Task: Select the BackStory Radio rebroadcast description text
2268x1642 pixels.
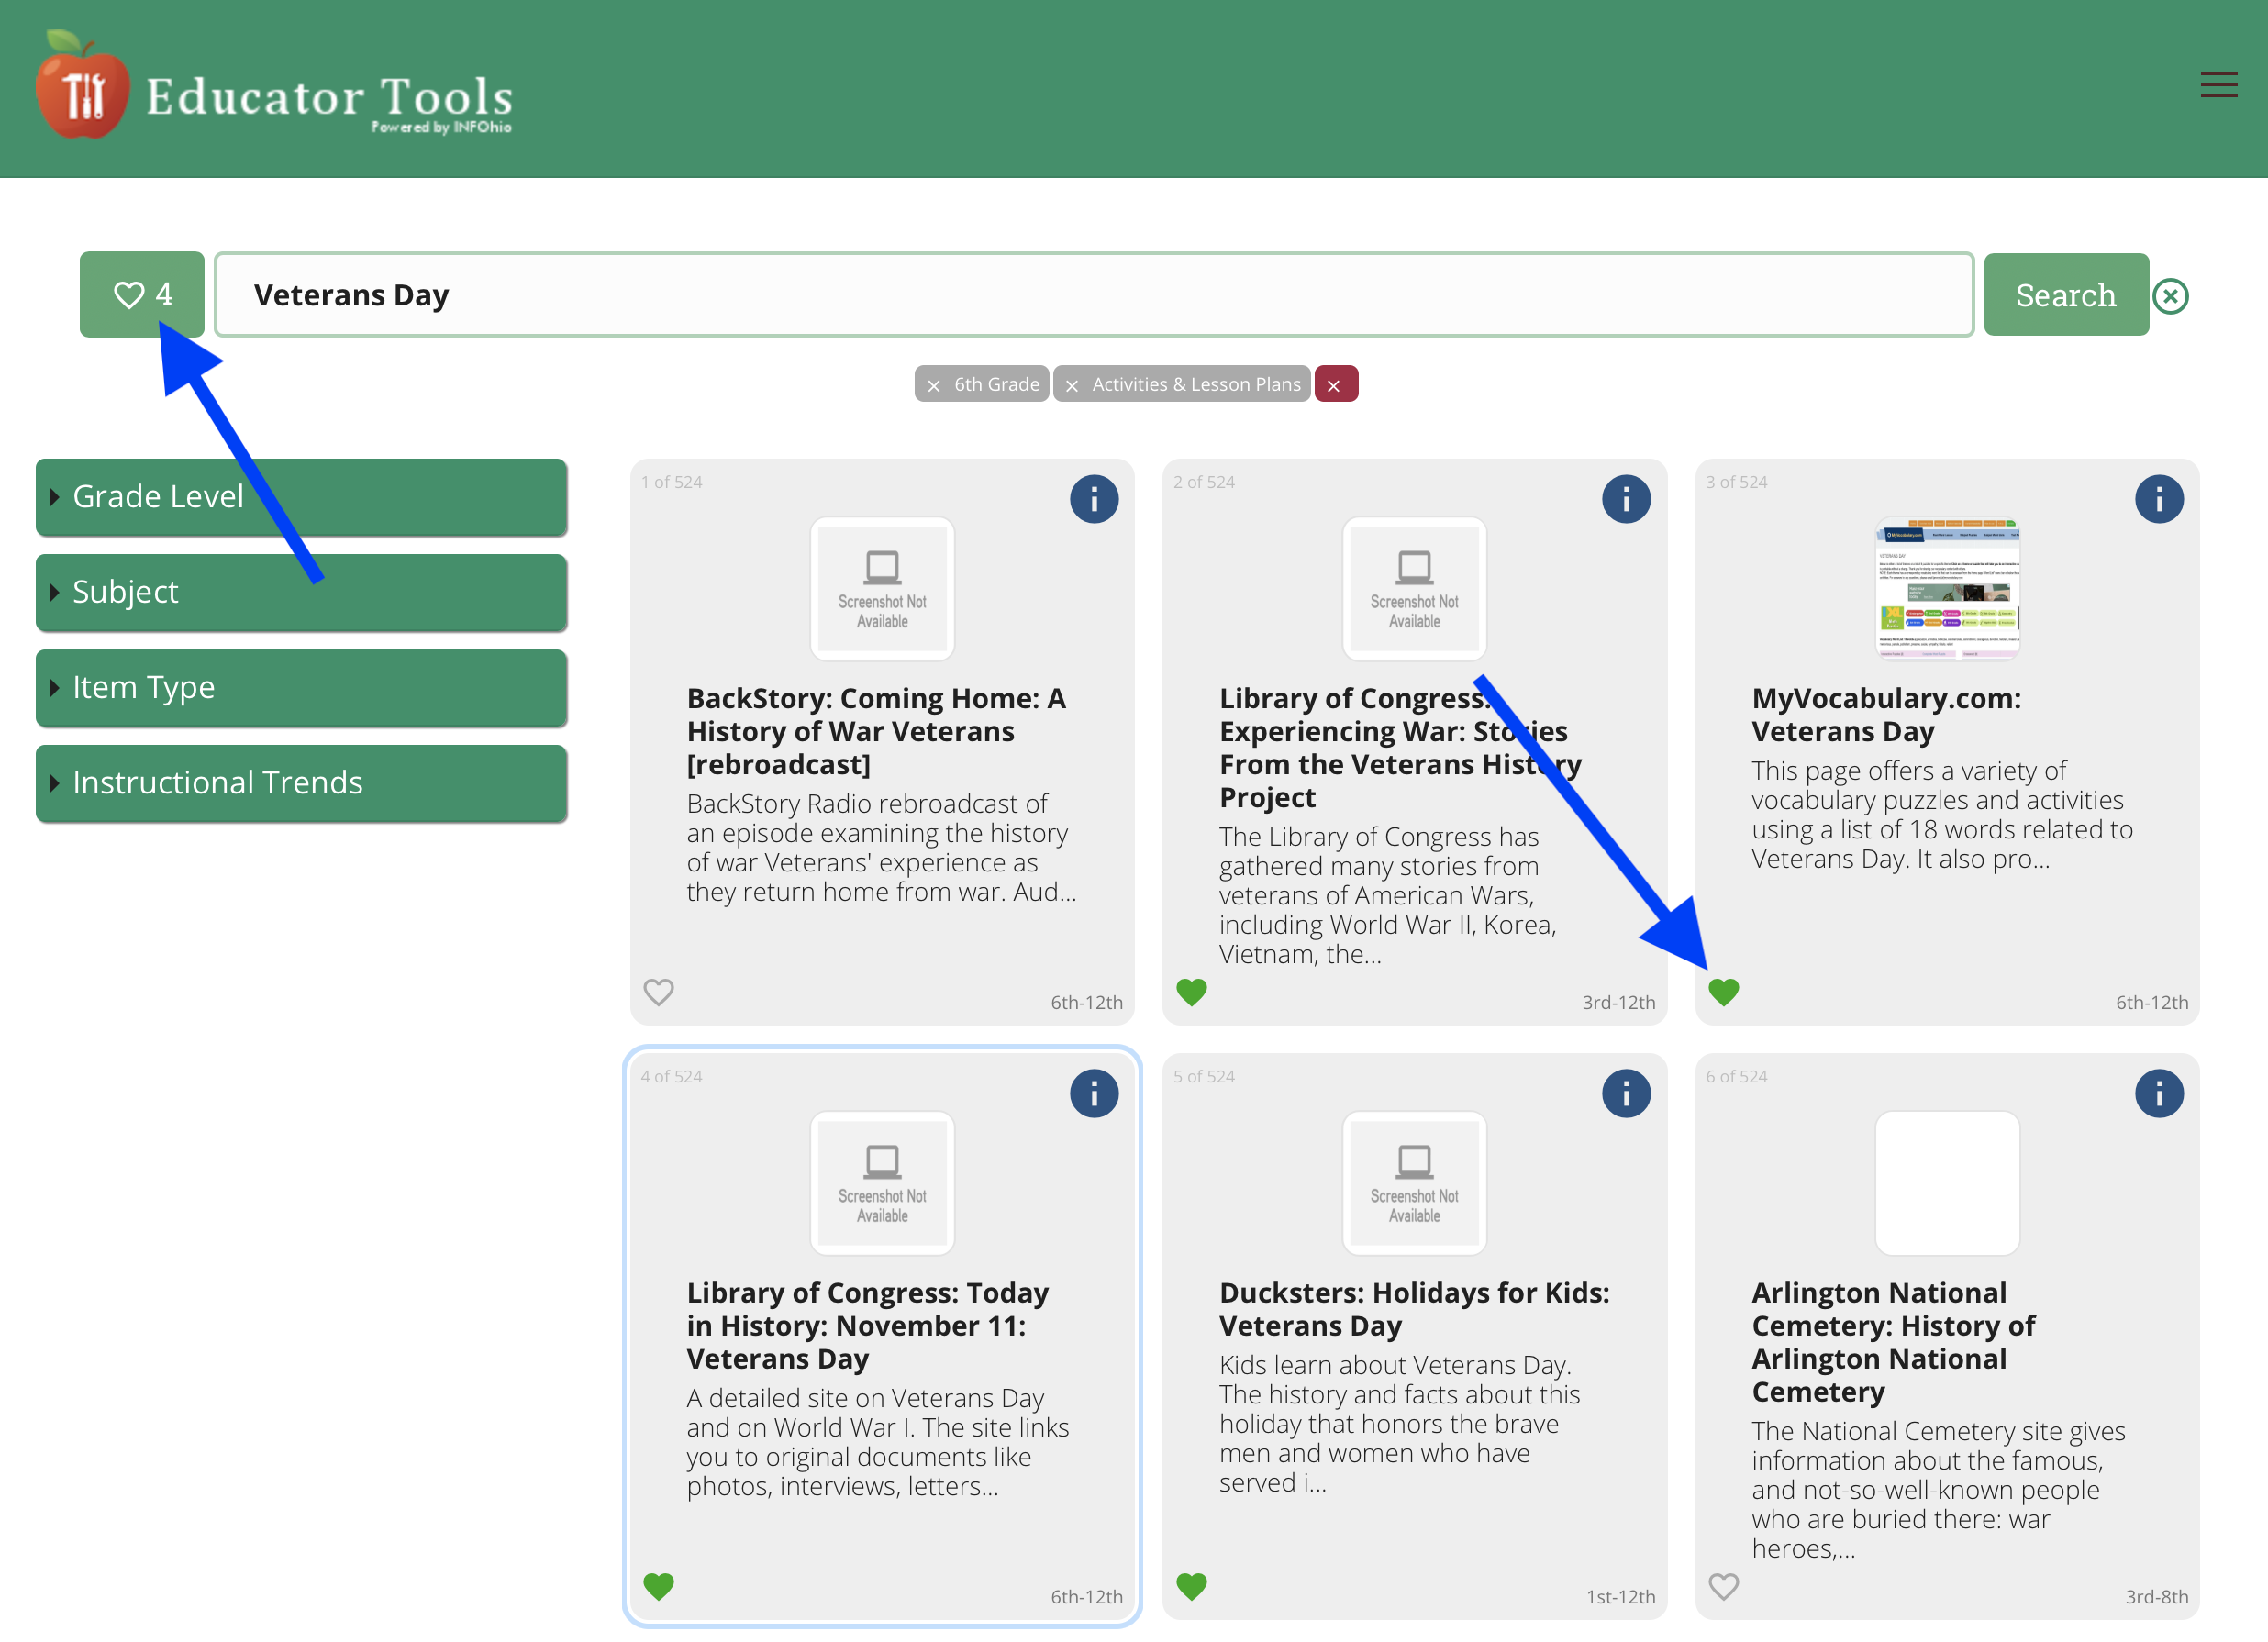Action: pyautogui.click(x=881, y=848)
